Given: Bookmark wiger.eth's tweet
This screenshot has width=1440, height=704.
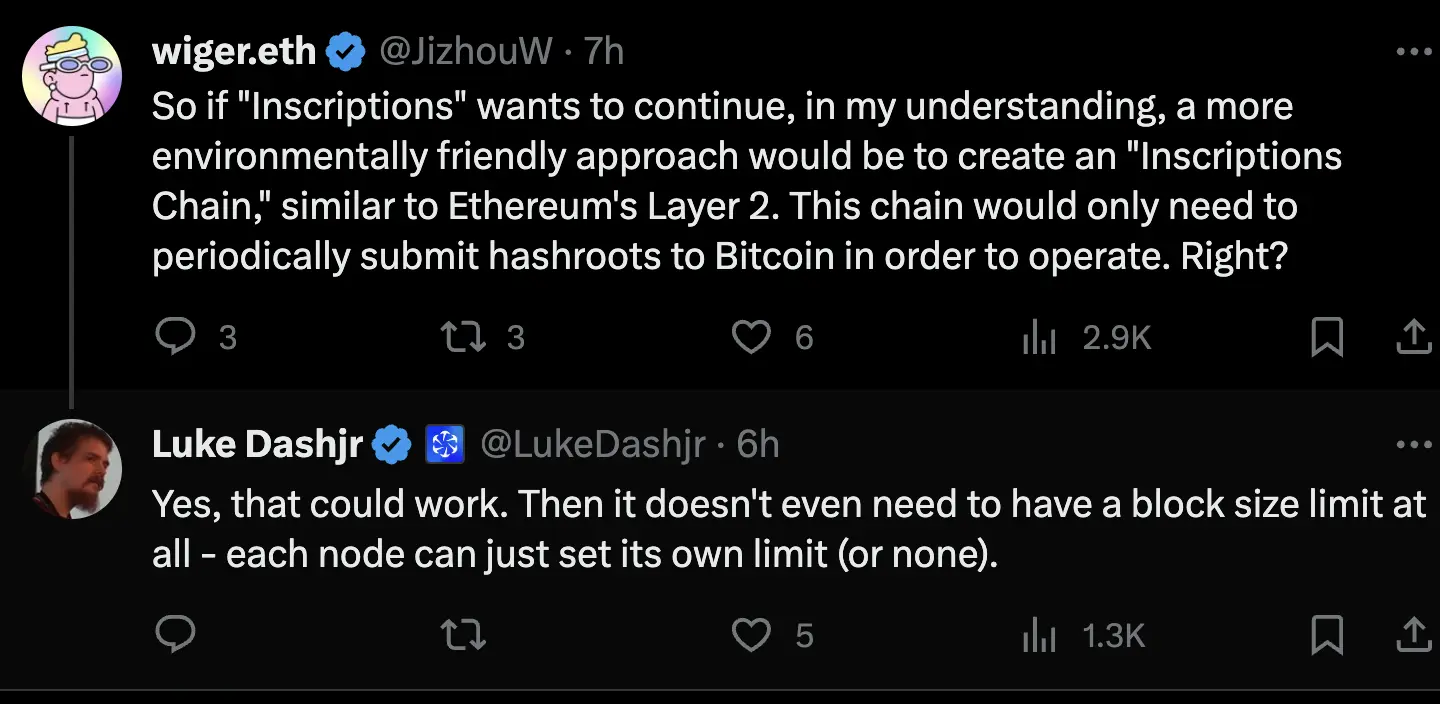Looking at the screenshot, I should tap(1327, 337).
